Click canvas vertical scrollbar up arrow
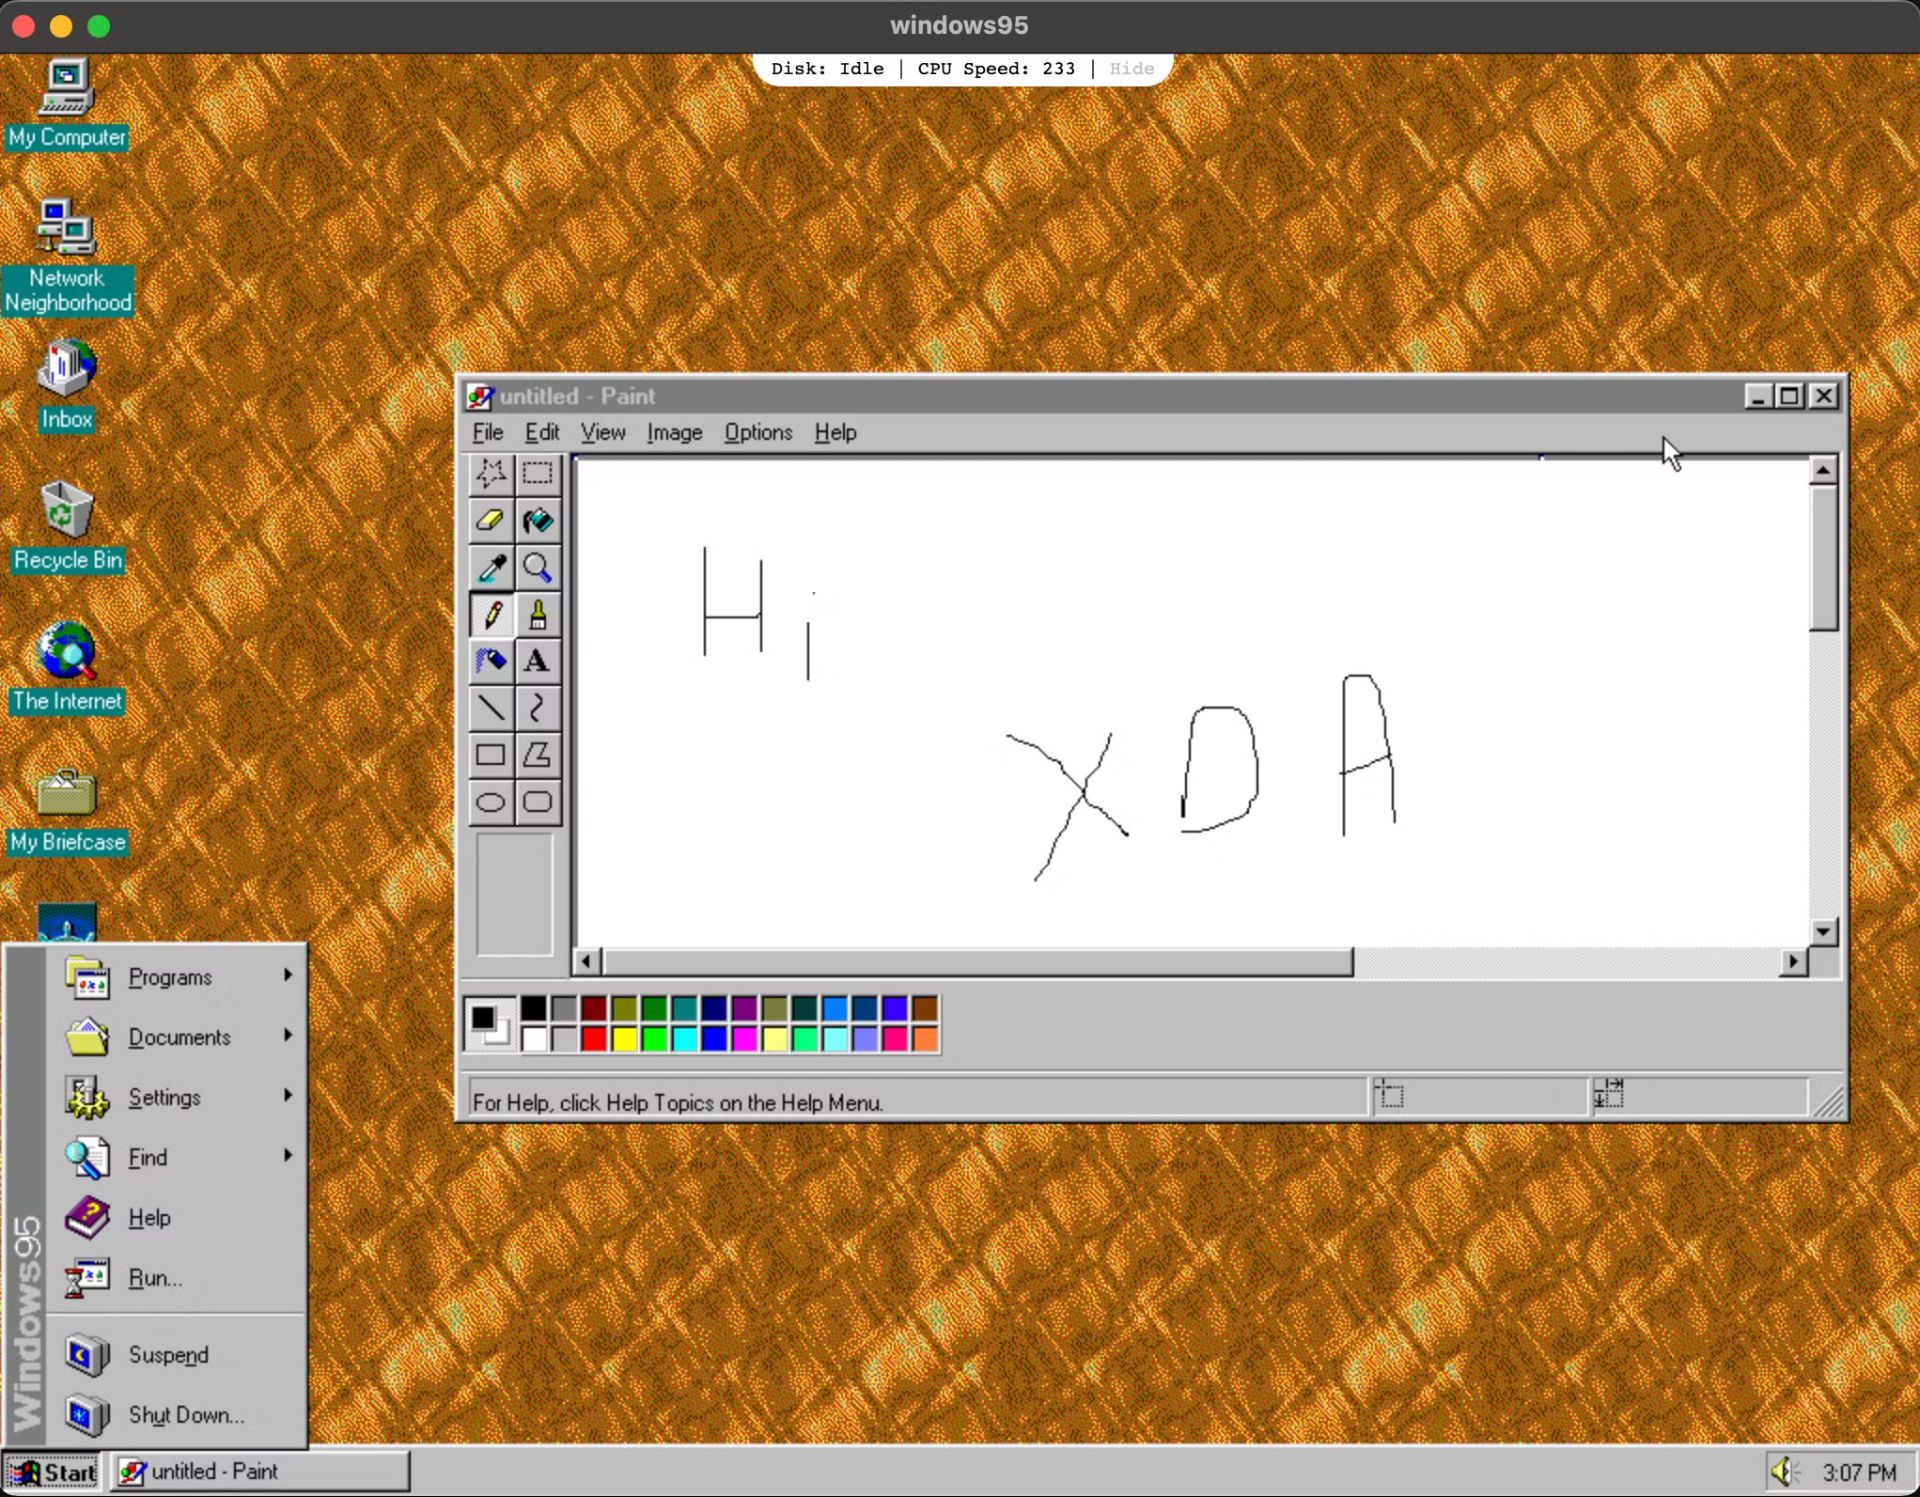The width and height of the screenshot is (1920, 1497). tap(1823, 470)
